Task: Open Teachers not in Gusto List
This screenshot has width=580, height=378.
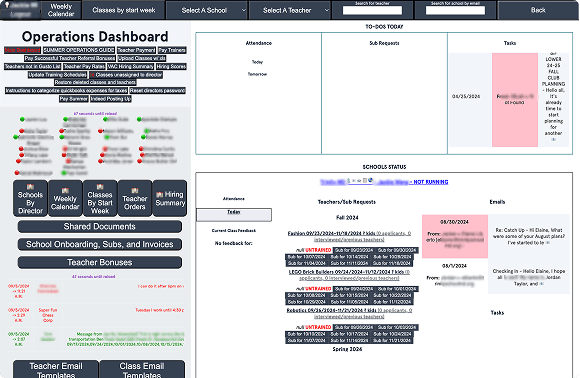Action: (x=33, y=66)
